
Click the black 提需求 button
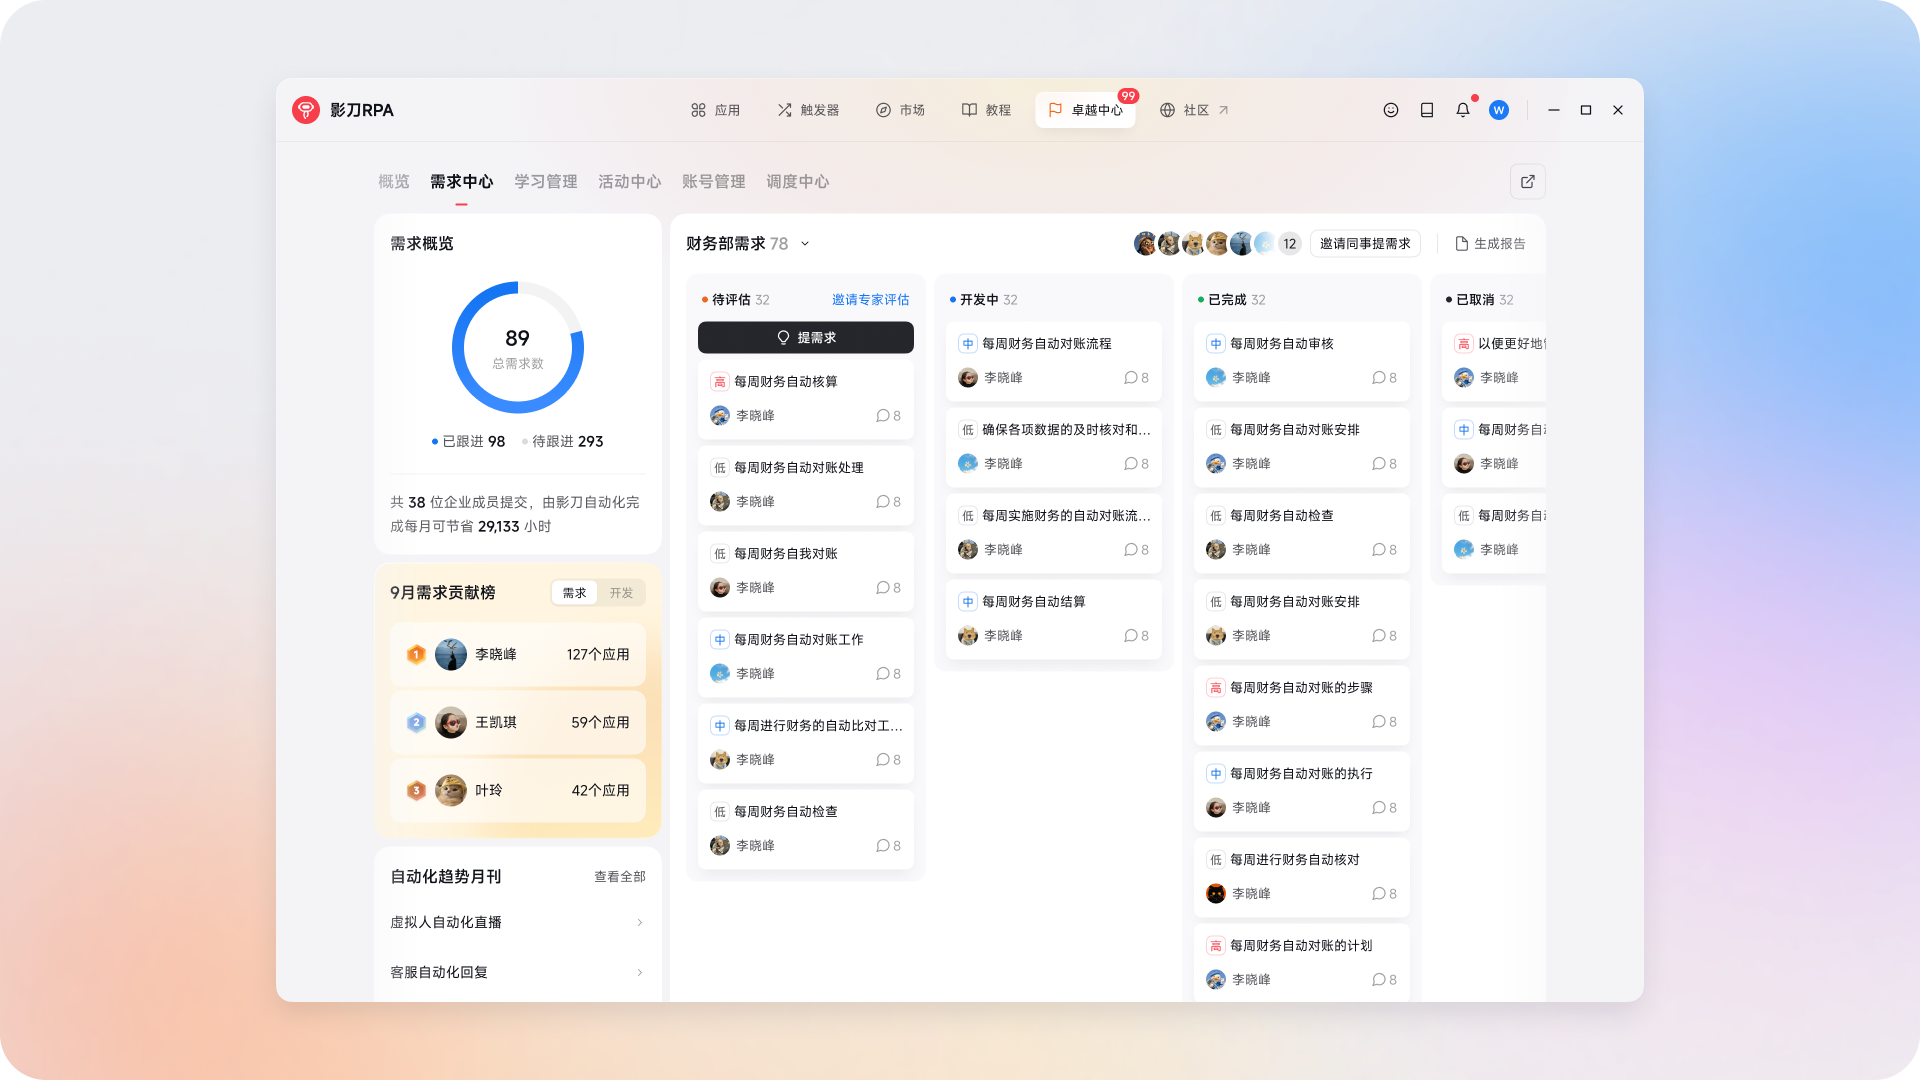pyautogui.click(x=805, y=338)
